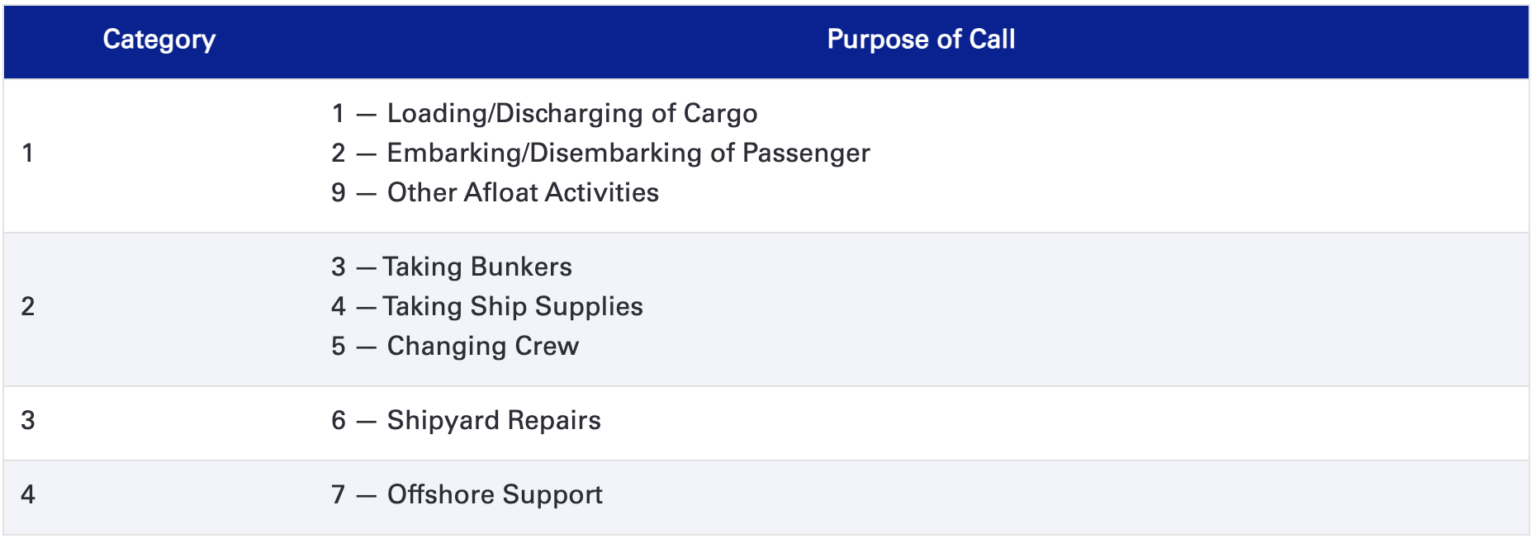Select the Other Afloat Activities line
1536x543 pixels.
coord(522,193)
